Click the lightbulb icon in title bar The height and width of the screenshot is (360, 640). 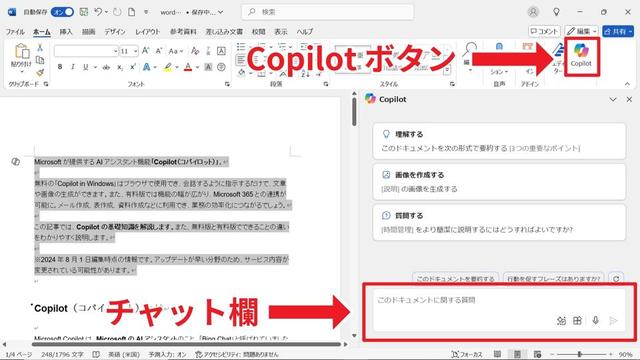556,12
